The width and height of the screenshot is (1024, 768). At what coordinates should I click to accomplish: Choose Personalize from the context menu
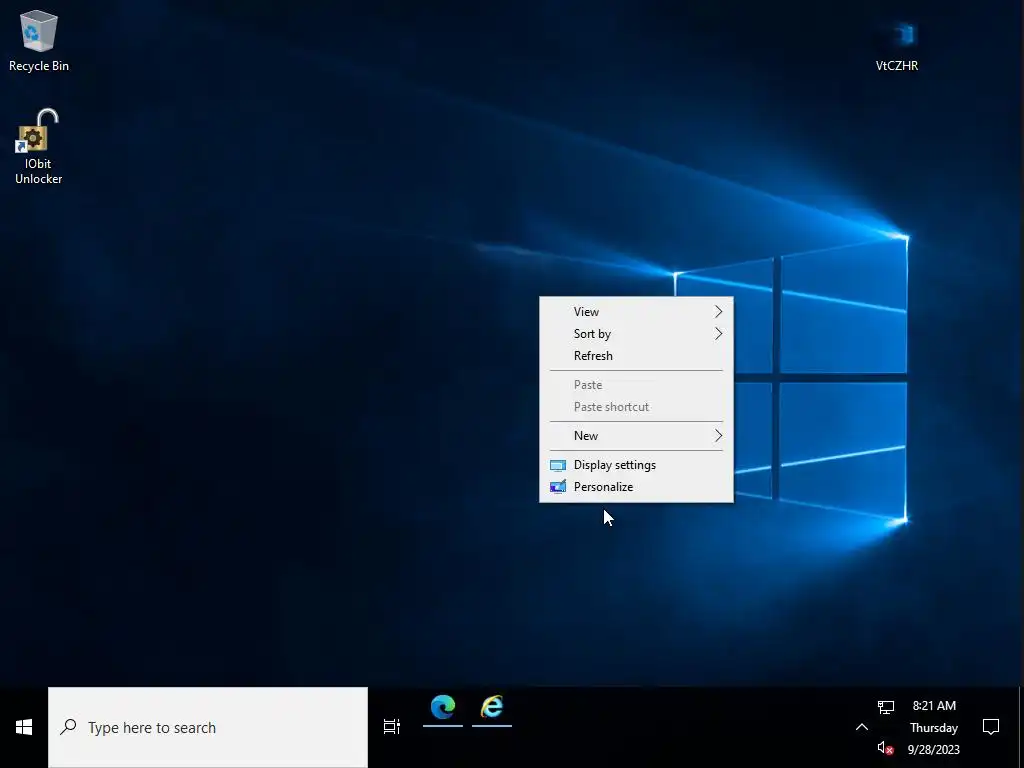tap(637, 487)
